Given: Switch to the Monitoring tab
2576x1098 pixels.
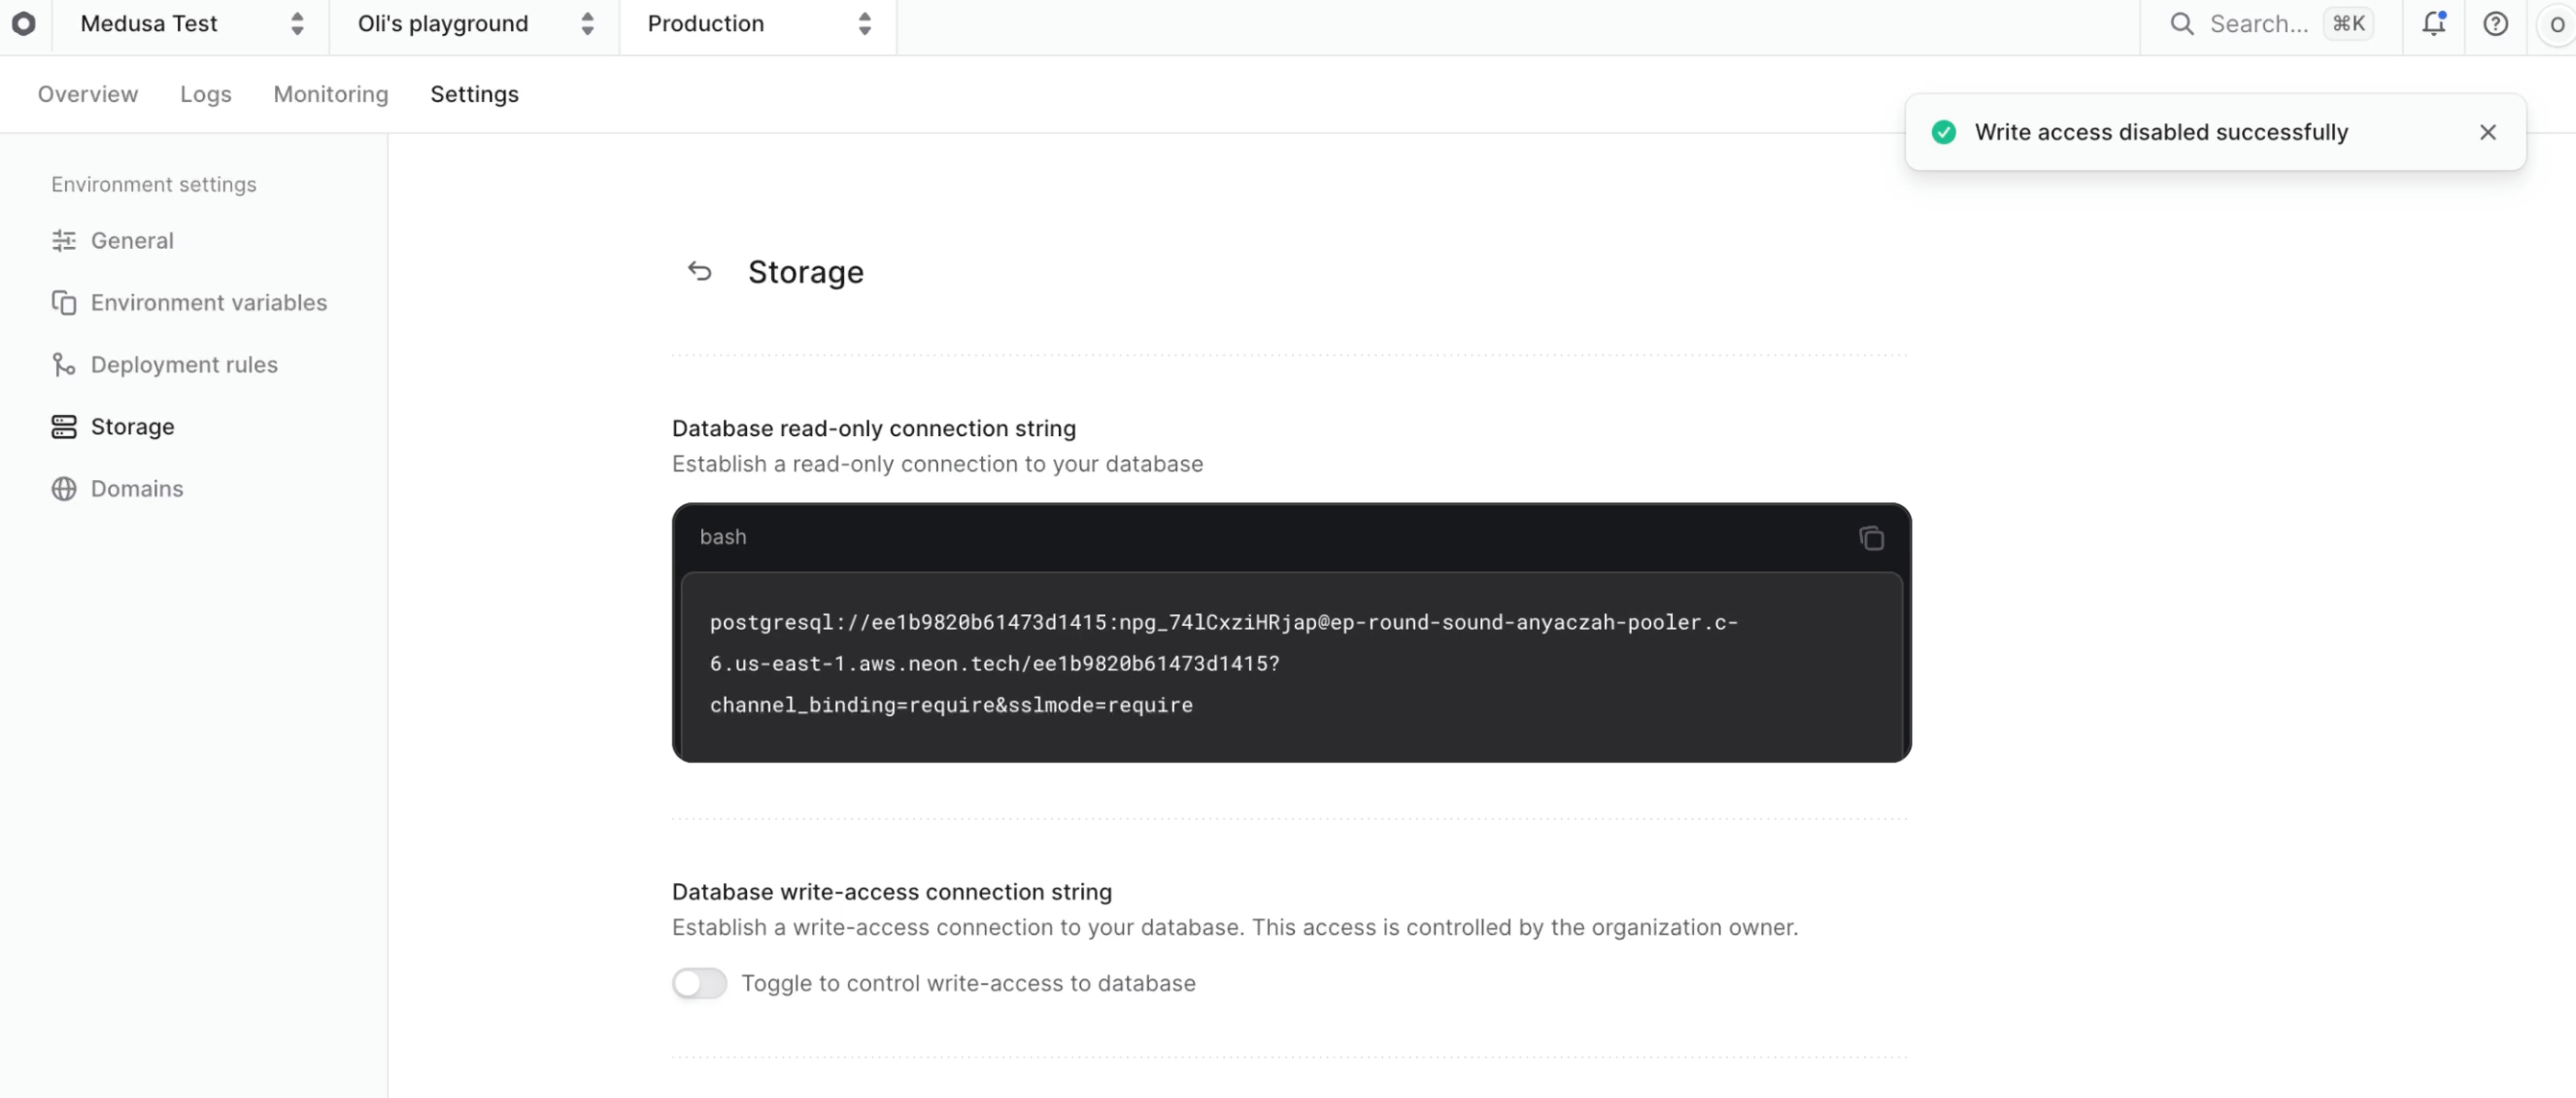Looking at the screenshot, I should [331, 94].
